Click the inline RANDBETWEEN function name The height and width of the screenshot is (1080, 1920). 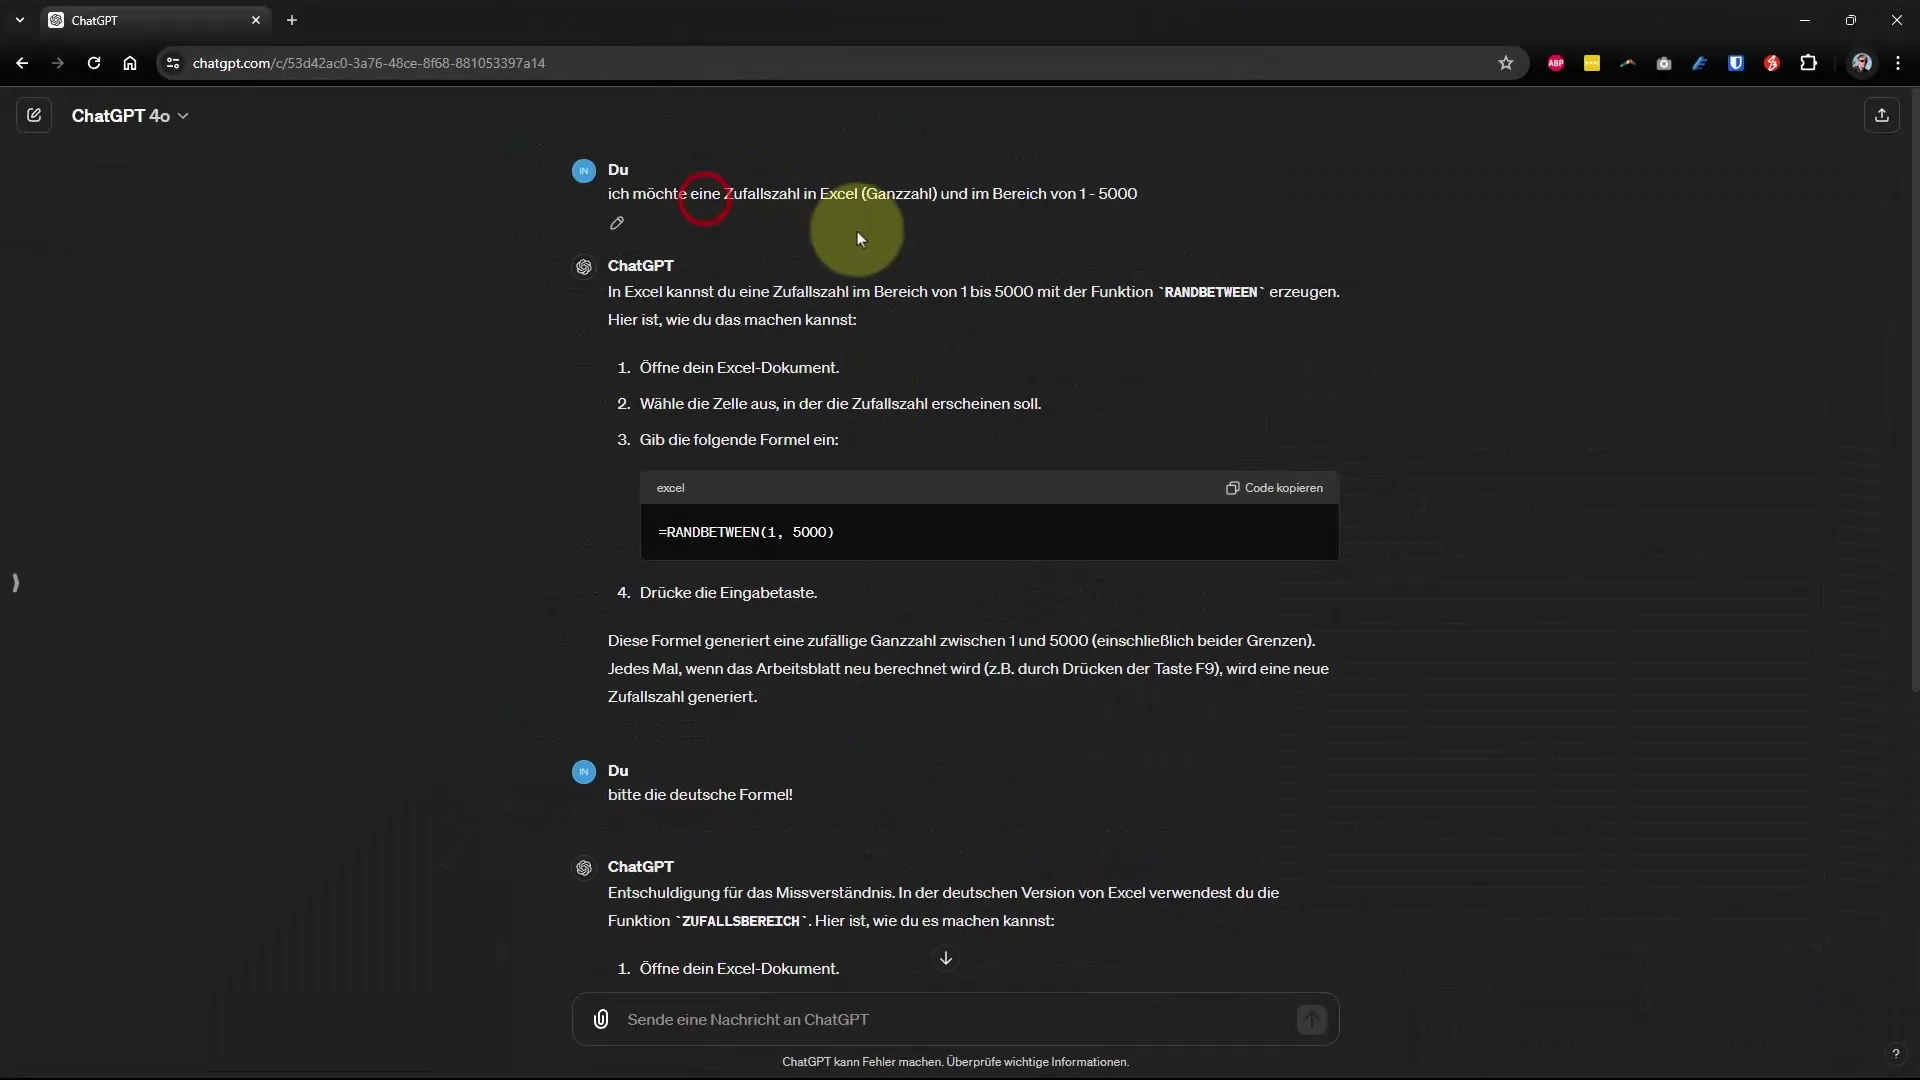[1211, 292]
